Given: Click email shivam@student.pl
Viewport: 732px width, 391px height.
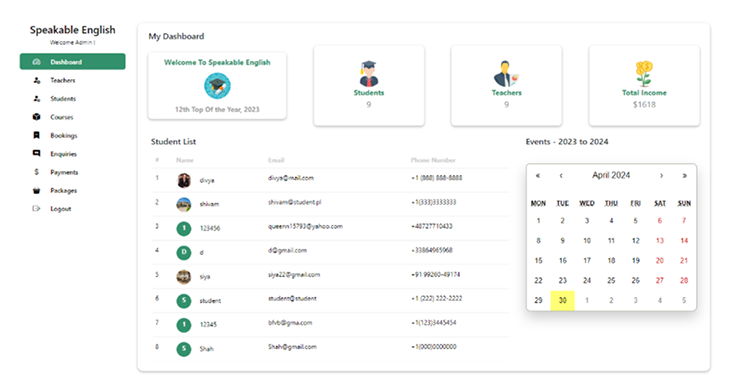Looking at the screenshot, I should pyautogui.click(x=295, y=202).
